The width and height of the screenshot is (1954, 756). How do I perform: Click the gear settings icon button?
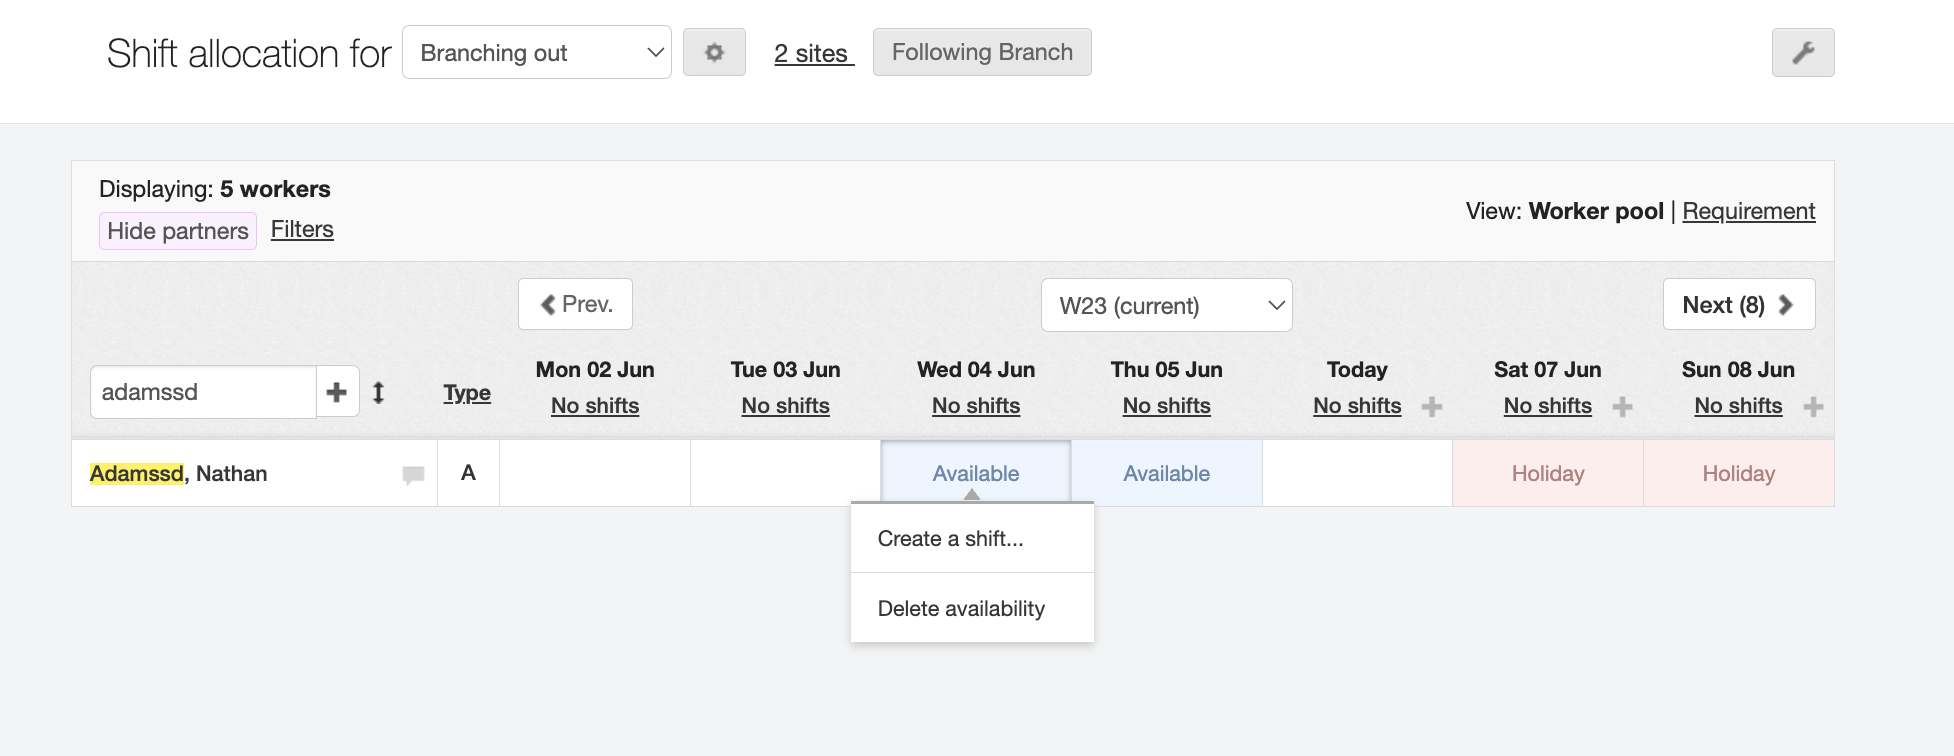tap(714, 52)
